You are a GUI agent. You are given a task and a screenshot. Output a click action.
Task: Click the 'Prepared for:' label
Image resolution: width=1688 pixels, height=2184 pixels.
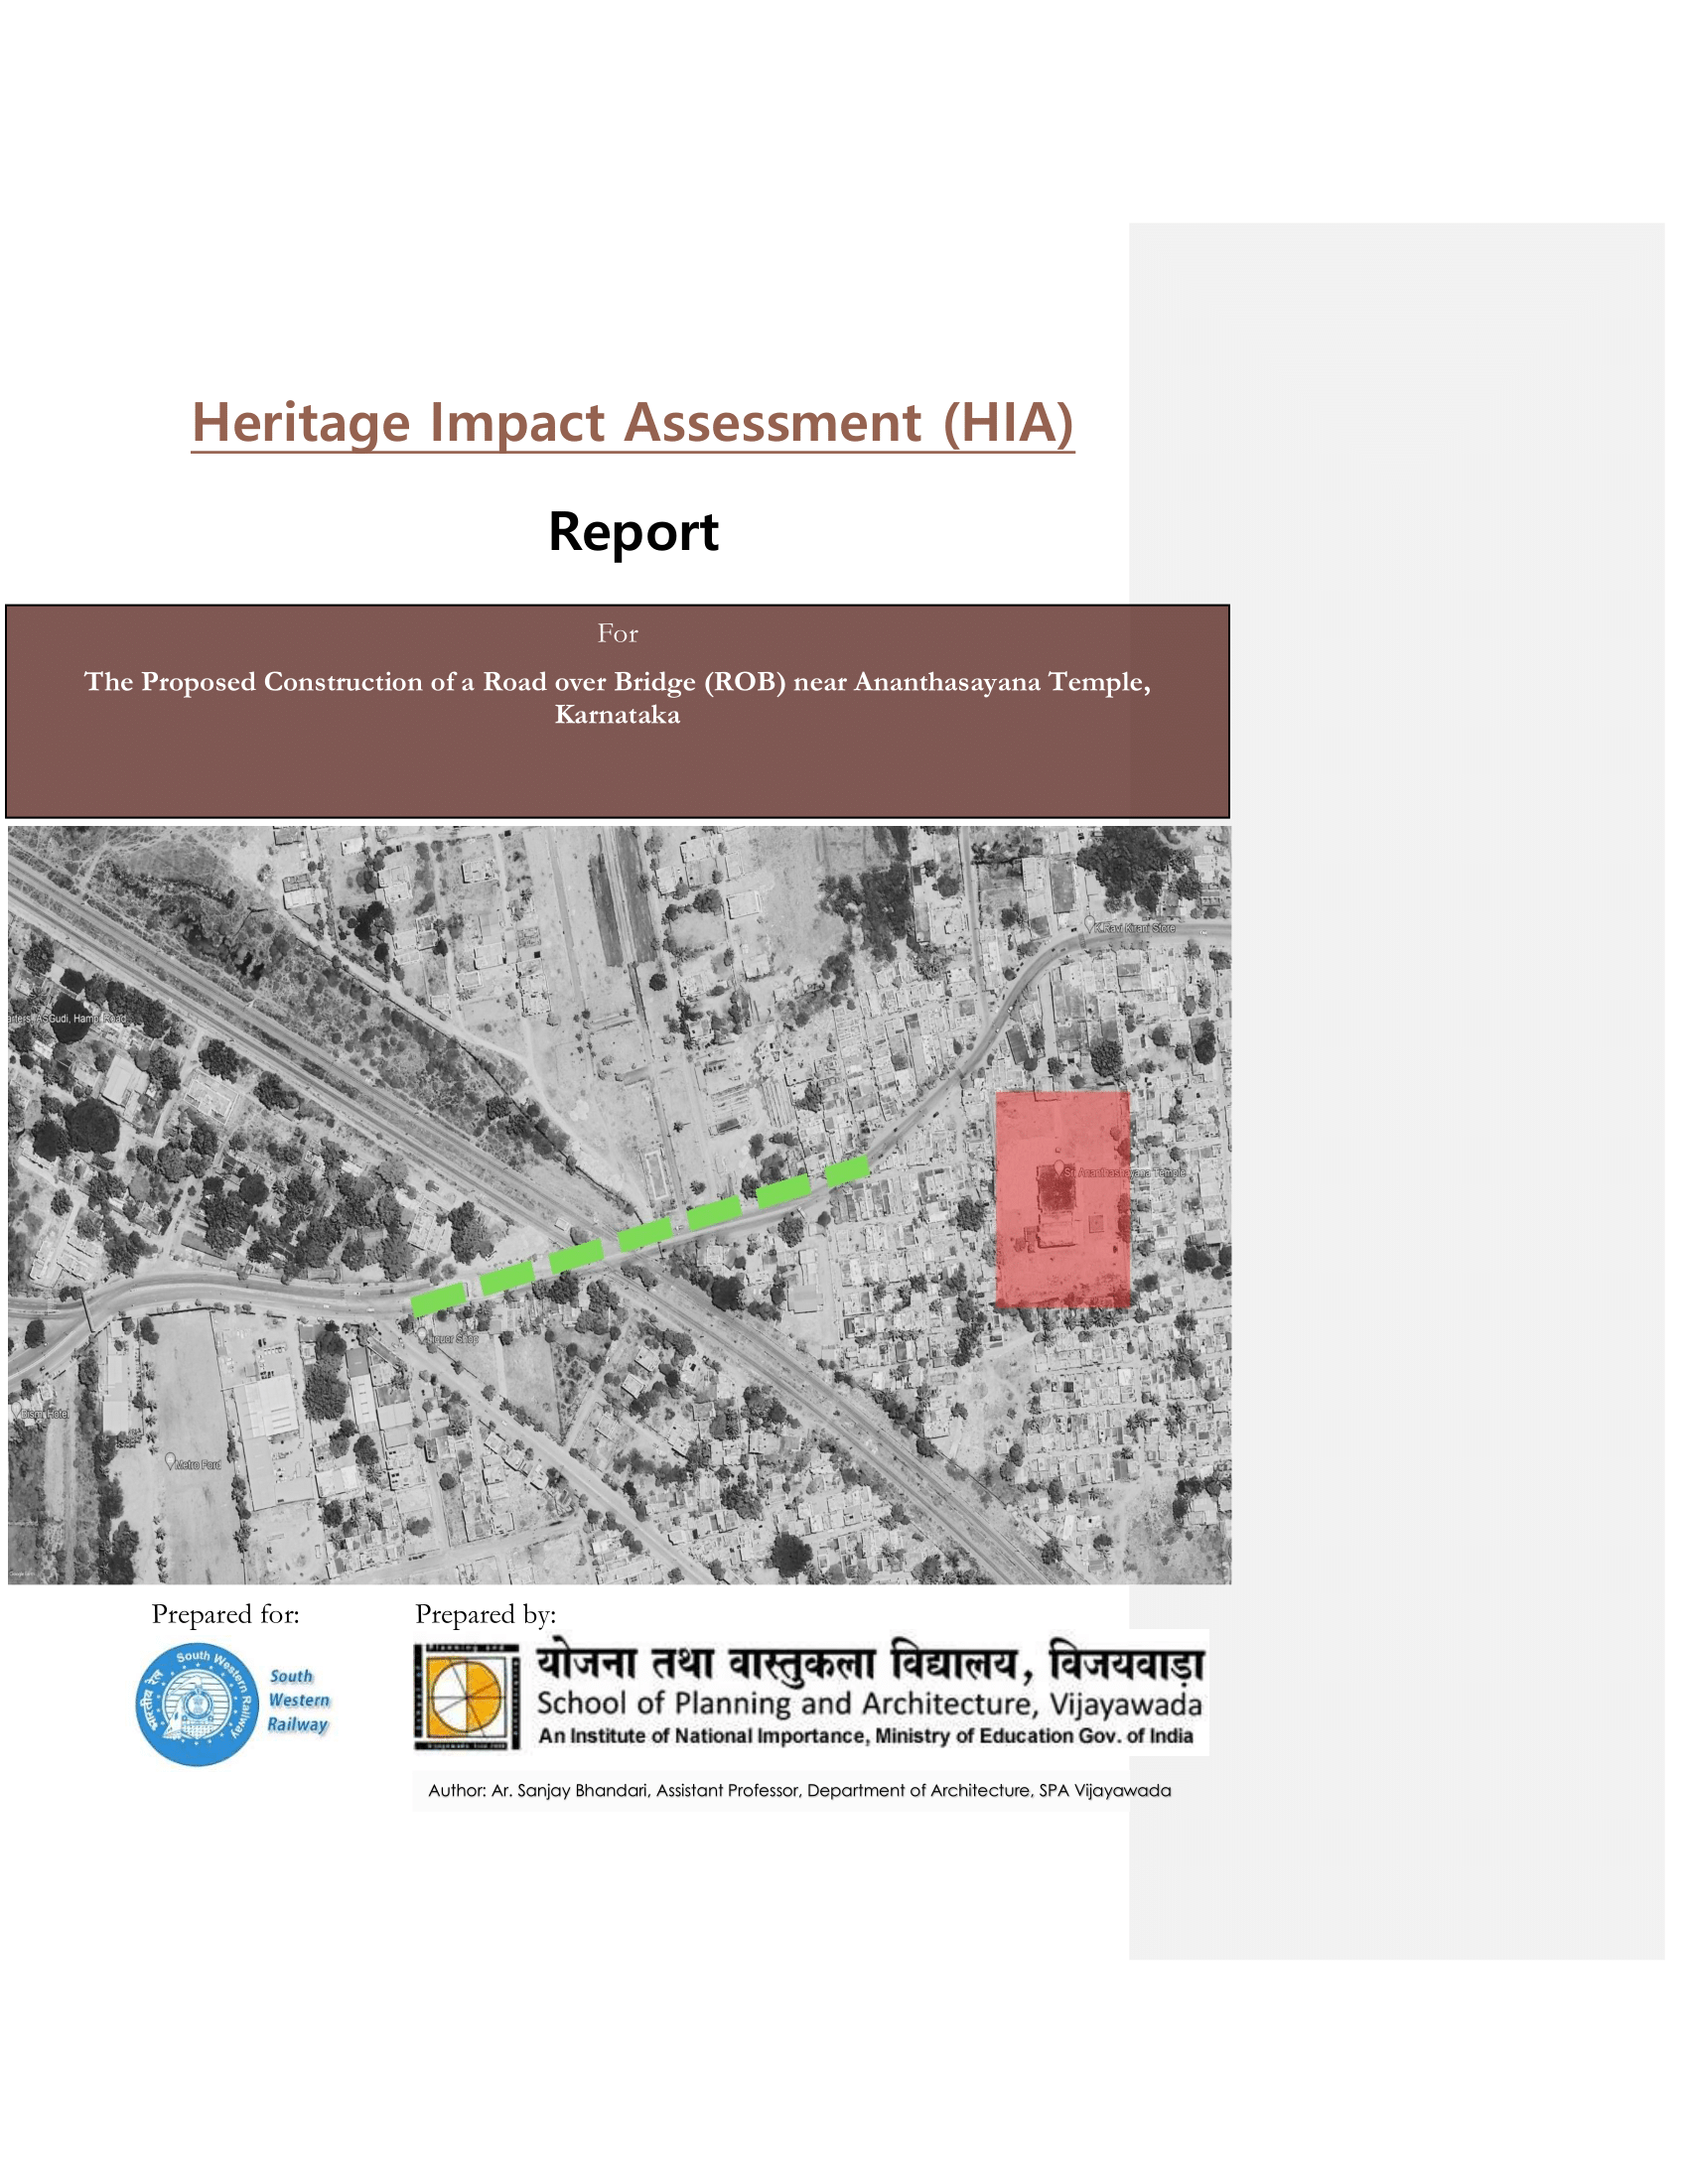click(225, 1614)
